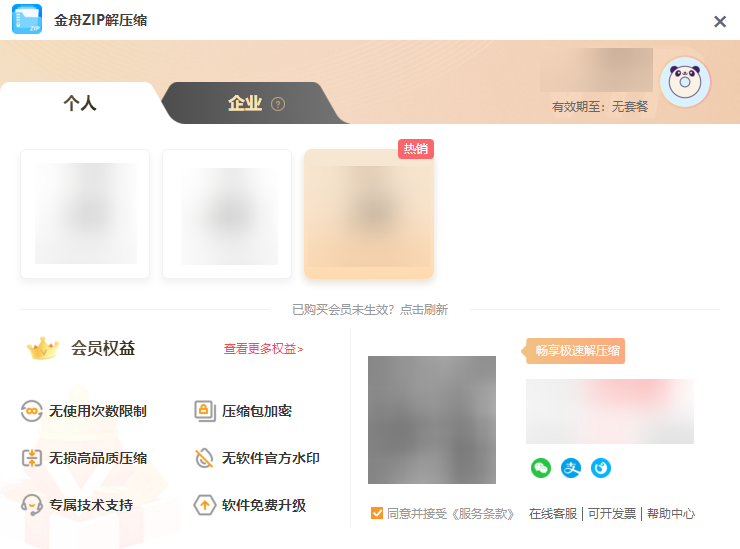The width and height of the screenshot is (740, 549).
Task: Click the 会员权益 heading
Action: click(x=103, y=348)
